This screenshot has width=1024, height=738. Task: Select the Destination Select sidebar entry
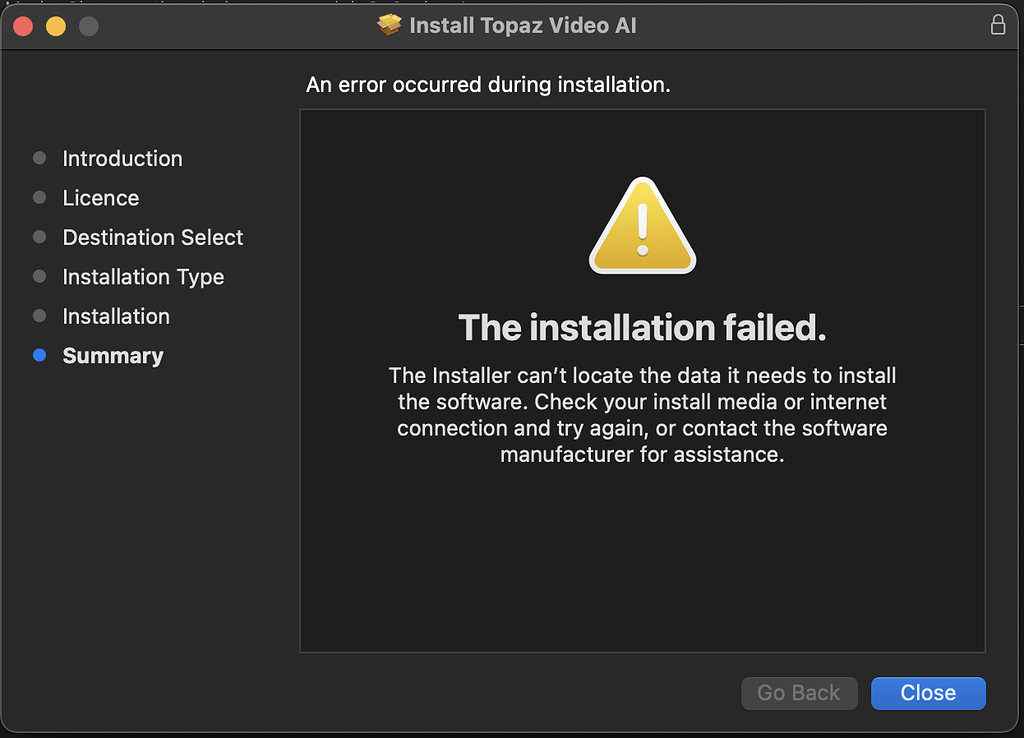152,237
